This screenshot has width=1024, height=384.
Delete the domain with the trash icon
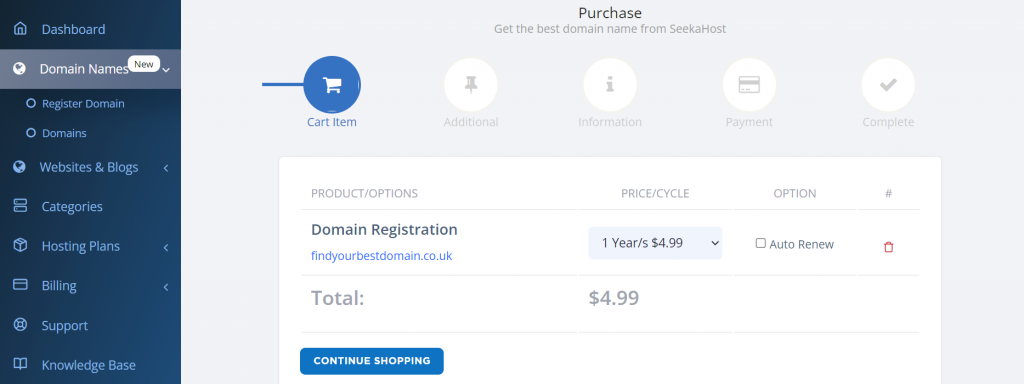click(888, 247)
